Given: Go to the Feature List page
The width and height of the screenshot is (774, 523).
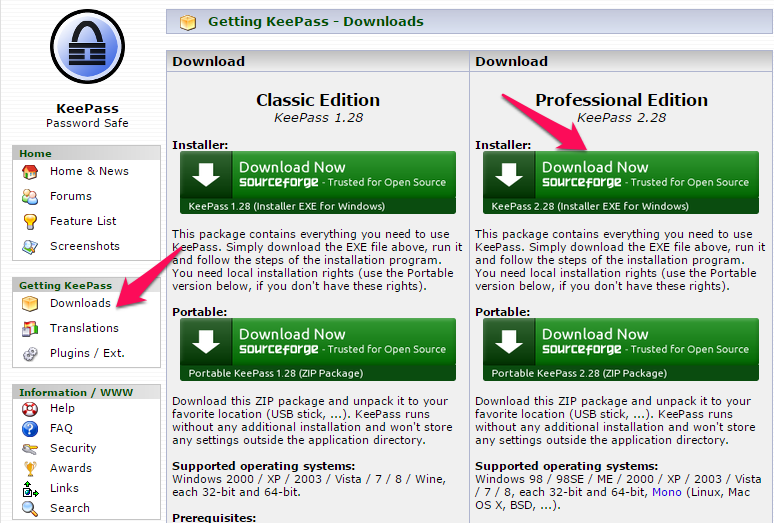Looking at the screenshot, I should pos(83,221).
